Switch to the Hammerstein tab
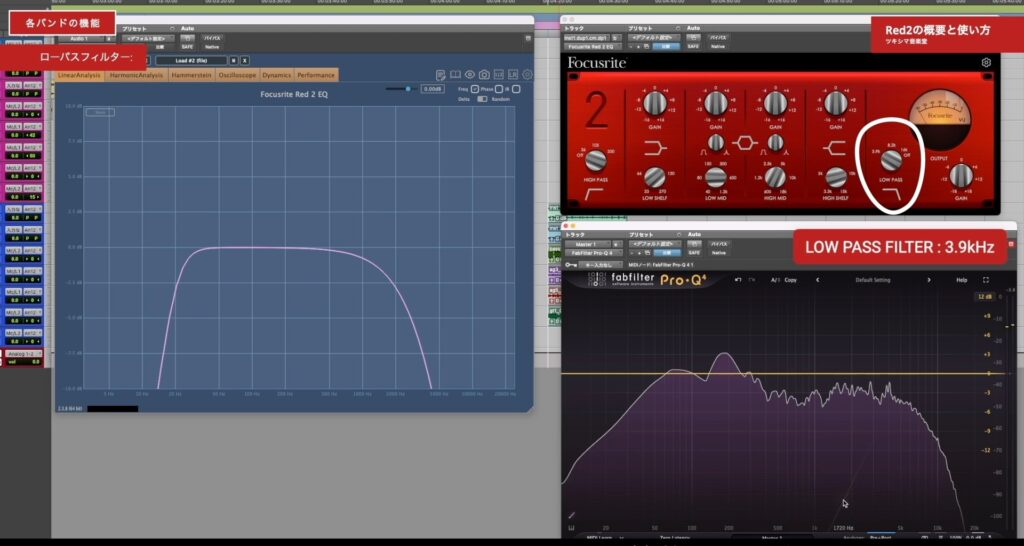 coord(191,75)
